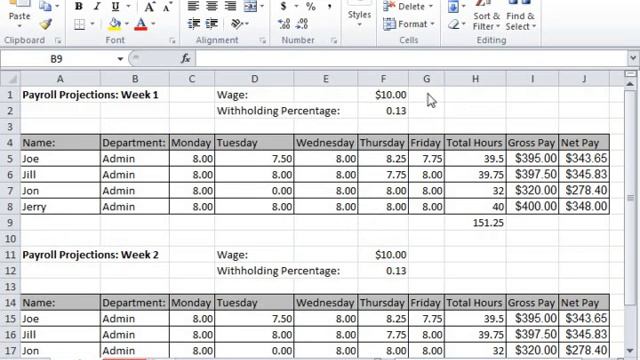Select Jerry's name in row 8

click(x=60, y=207)
